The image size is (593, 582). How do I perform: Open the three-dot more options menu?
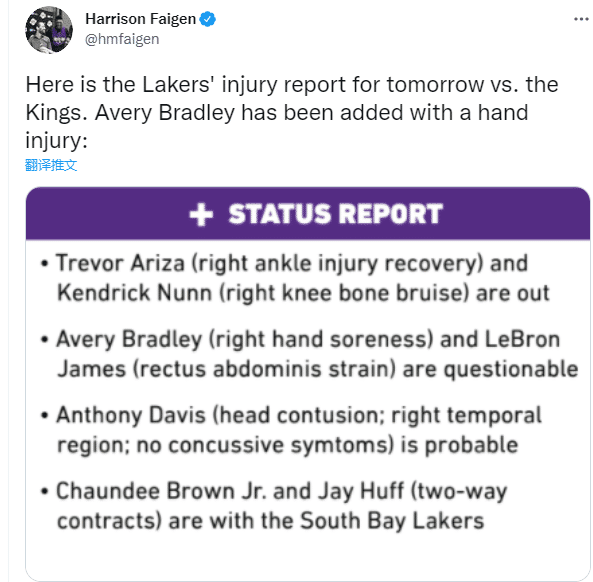click(x=581, y=19)
